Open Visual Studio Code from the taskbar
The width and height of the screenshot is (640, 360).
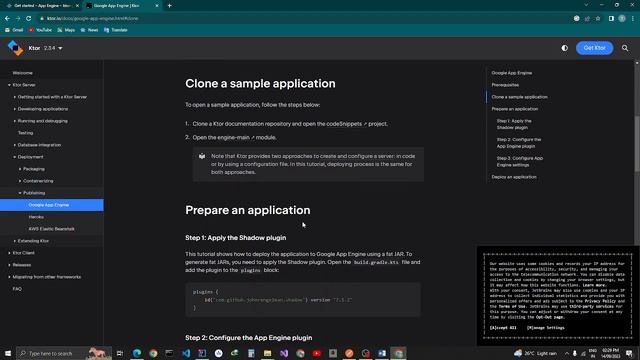click(186, 353)
